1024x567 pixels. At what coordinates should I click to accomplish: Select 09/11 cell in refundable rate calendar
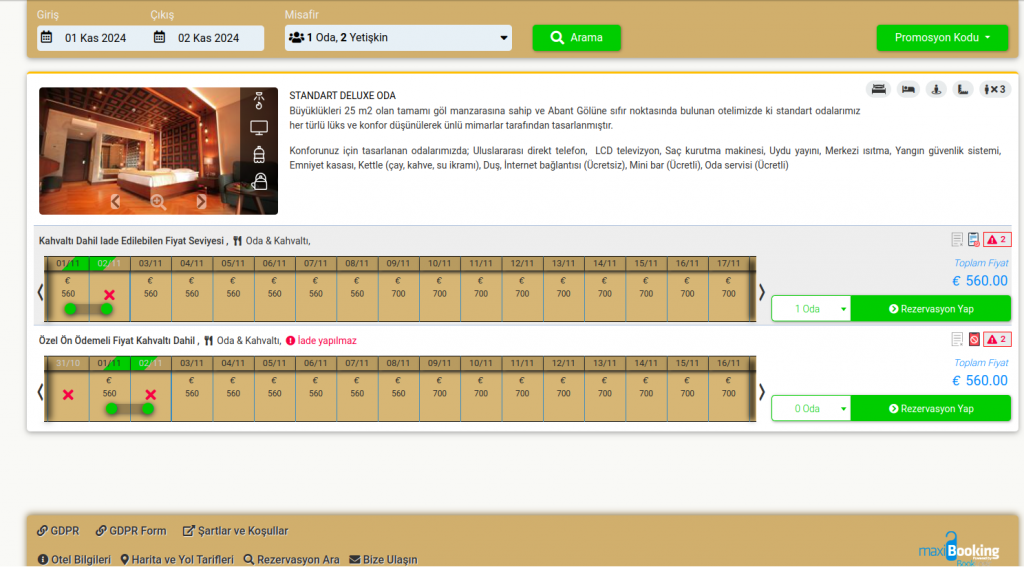pos(398,288)
